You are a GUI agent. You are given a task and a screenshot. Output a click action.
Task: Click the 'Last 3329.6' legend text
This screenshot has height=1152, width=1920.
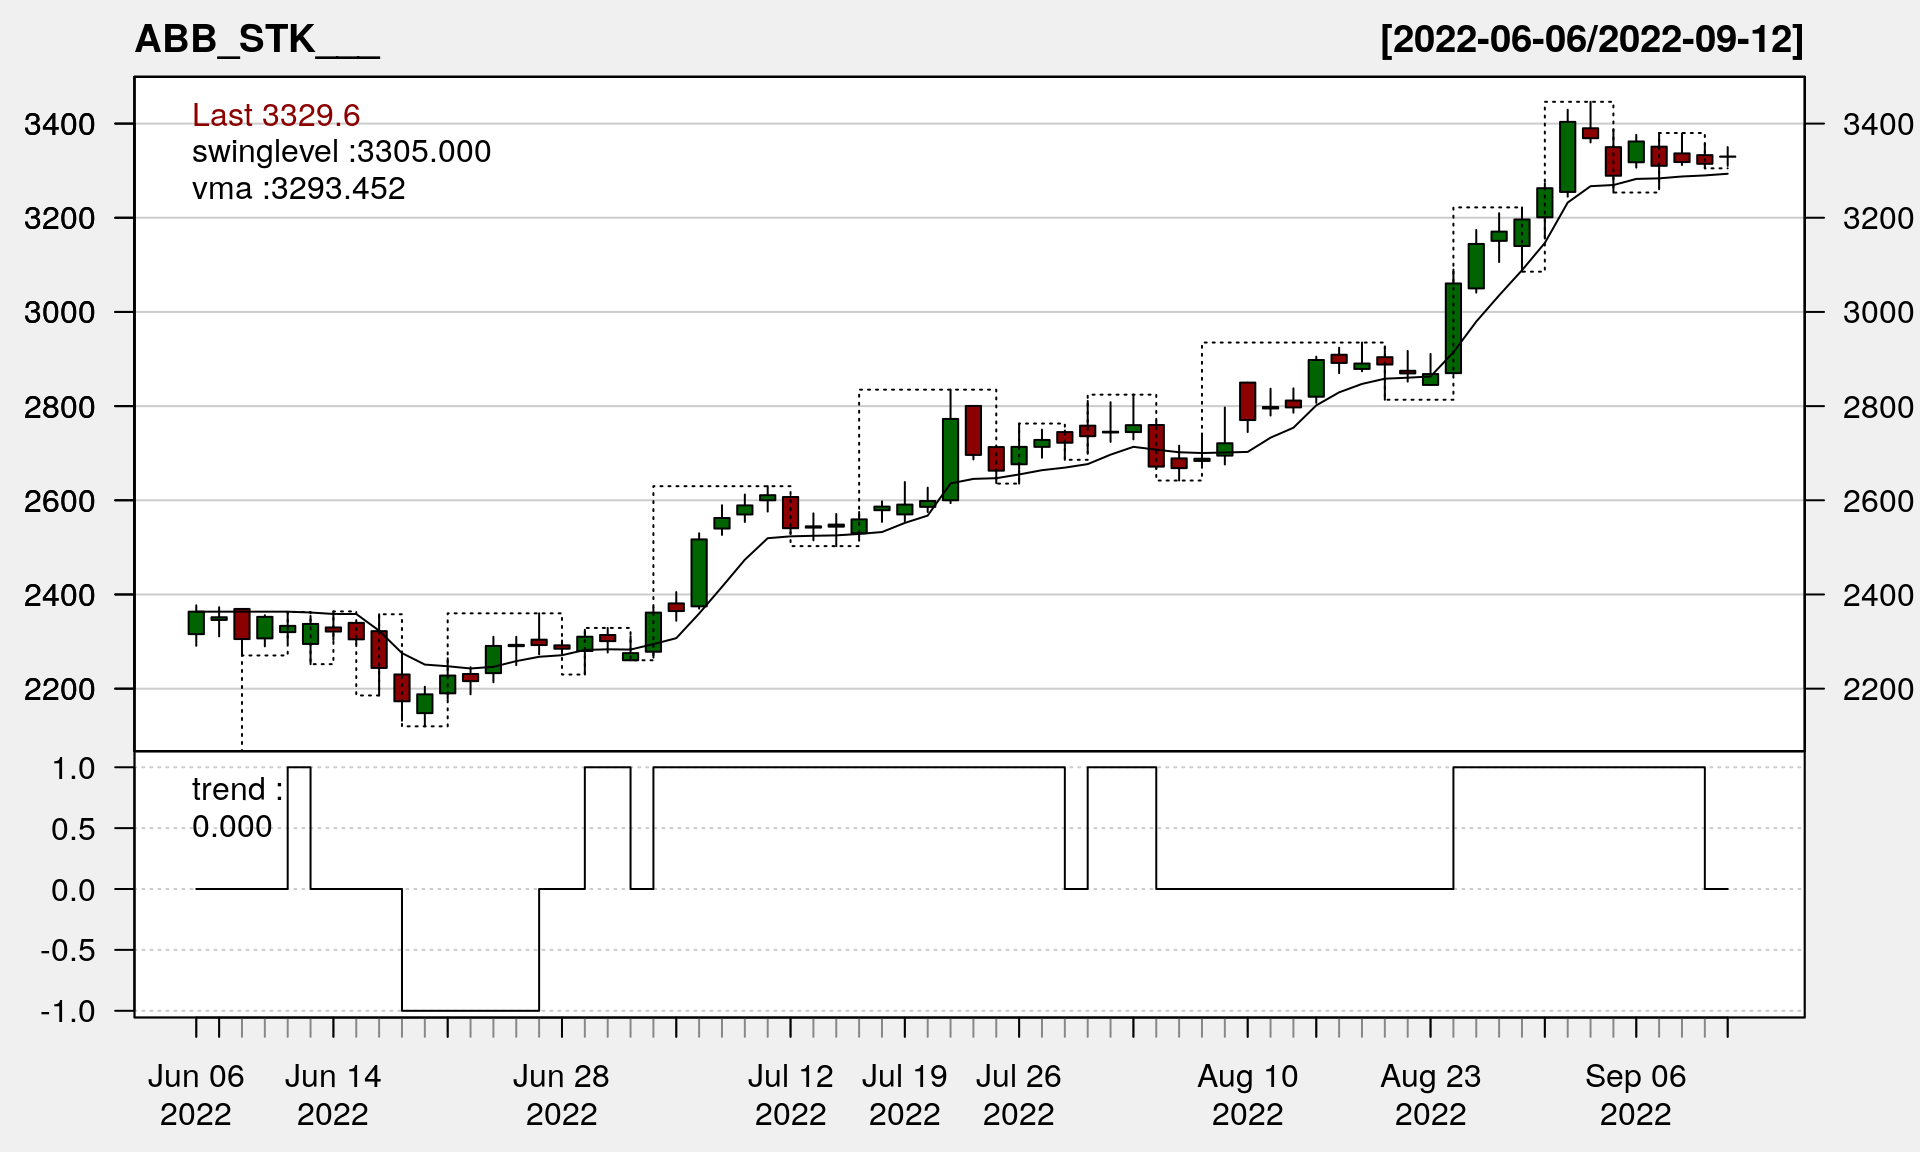coord(276,115)
